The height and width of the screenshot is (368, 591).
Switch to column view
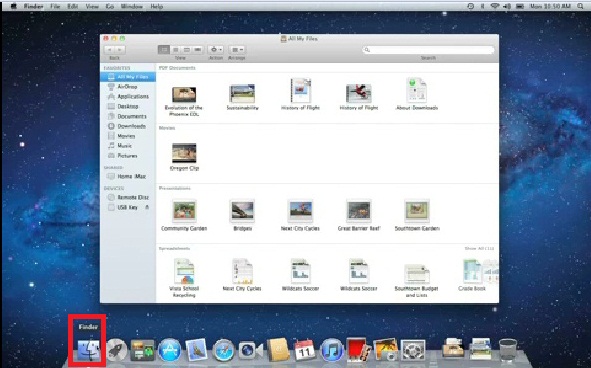187,49
